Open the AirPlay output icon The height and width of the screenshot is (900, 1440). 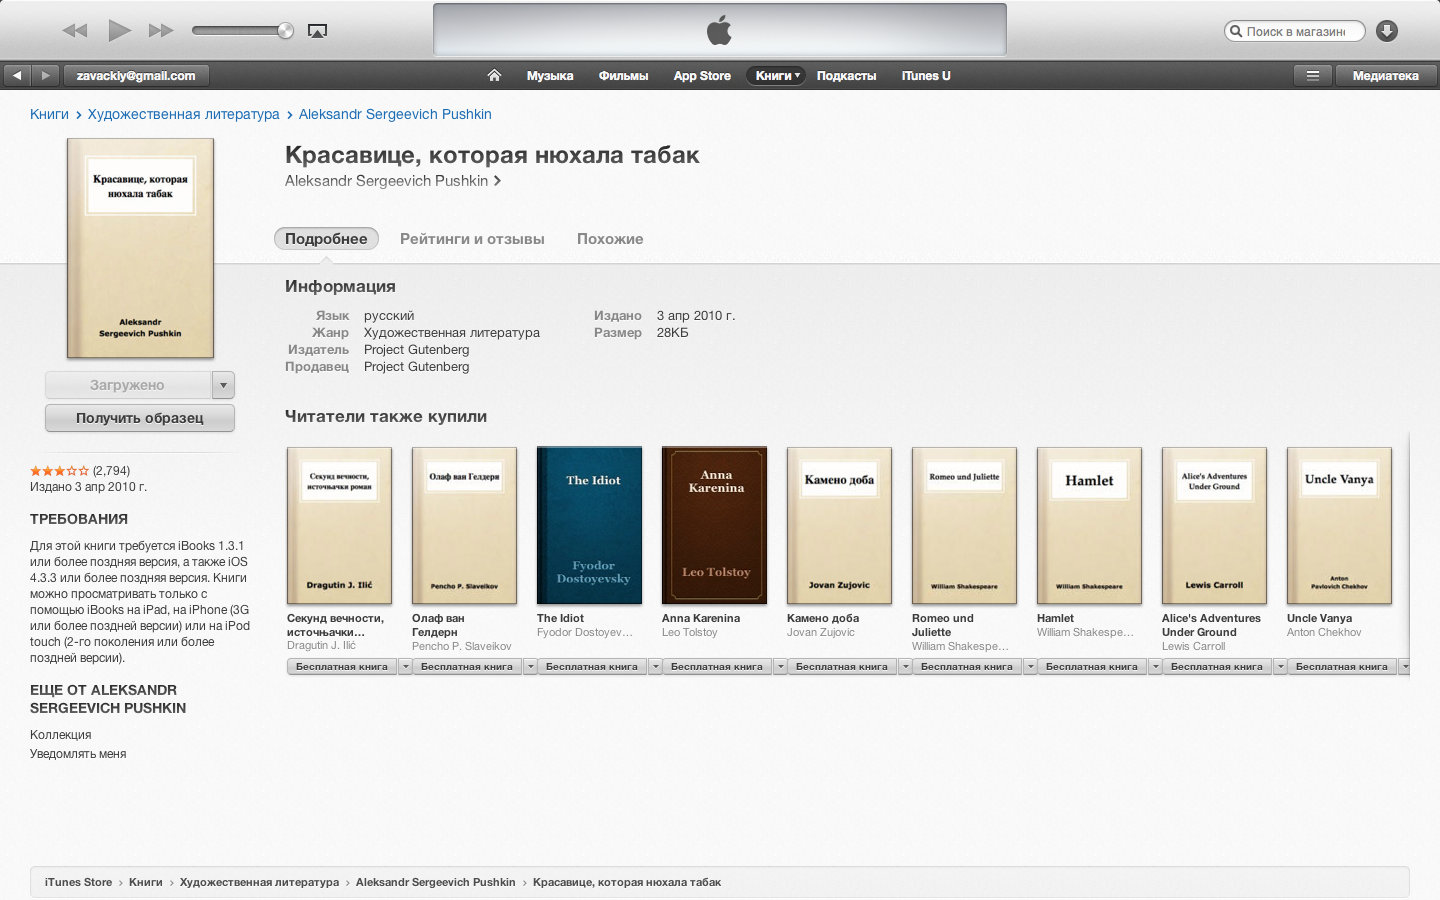pyautogui.click(x=317, y=31)
